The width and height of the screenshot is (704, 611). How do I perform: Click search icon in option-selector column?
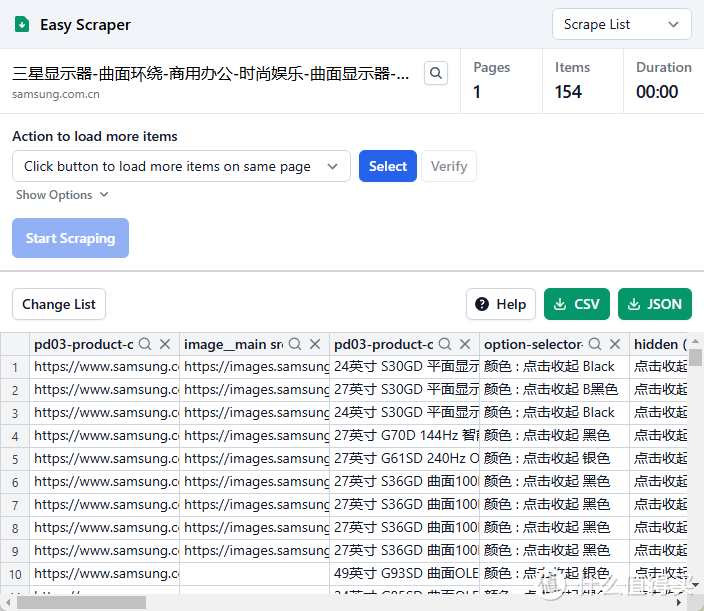click(595, 344)
